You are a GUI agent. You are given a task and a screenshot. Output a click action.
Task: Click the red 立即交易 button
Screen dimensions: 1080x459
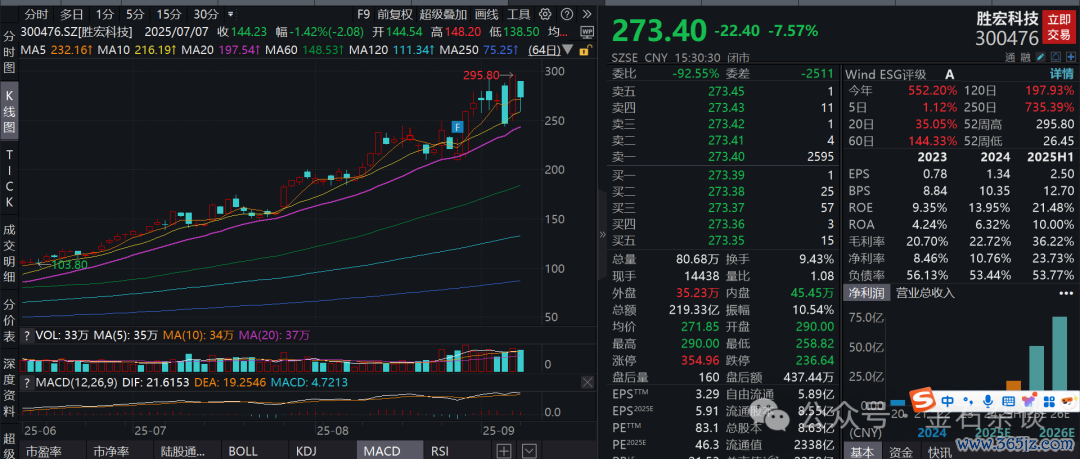click(1059, 28)
